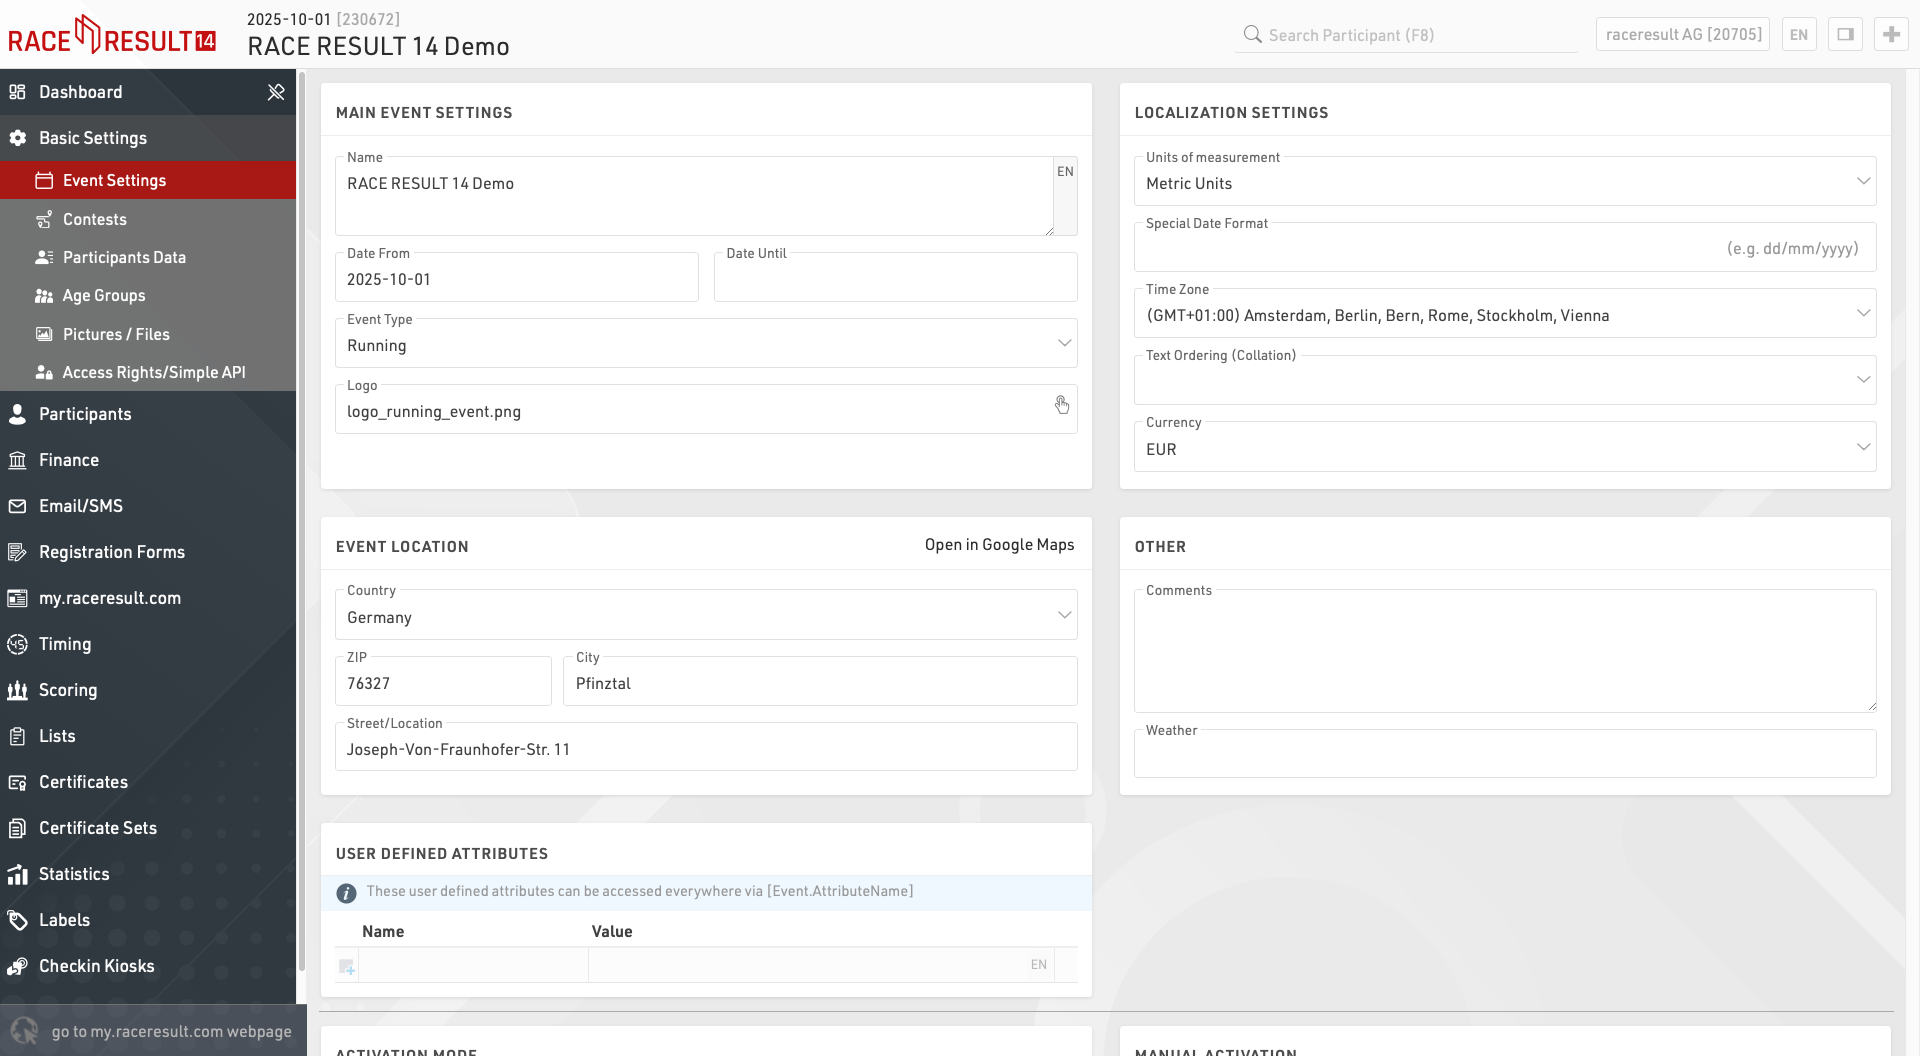This screenshot has width=1920, height=1056.
Task: Click the EN language button in header
Action: coord(1799,34)
